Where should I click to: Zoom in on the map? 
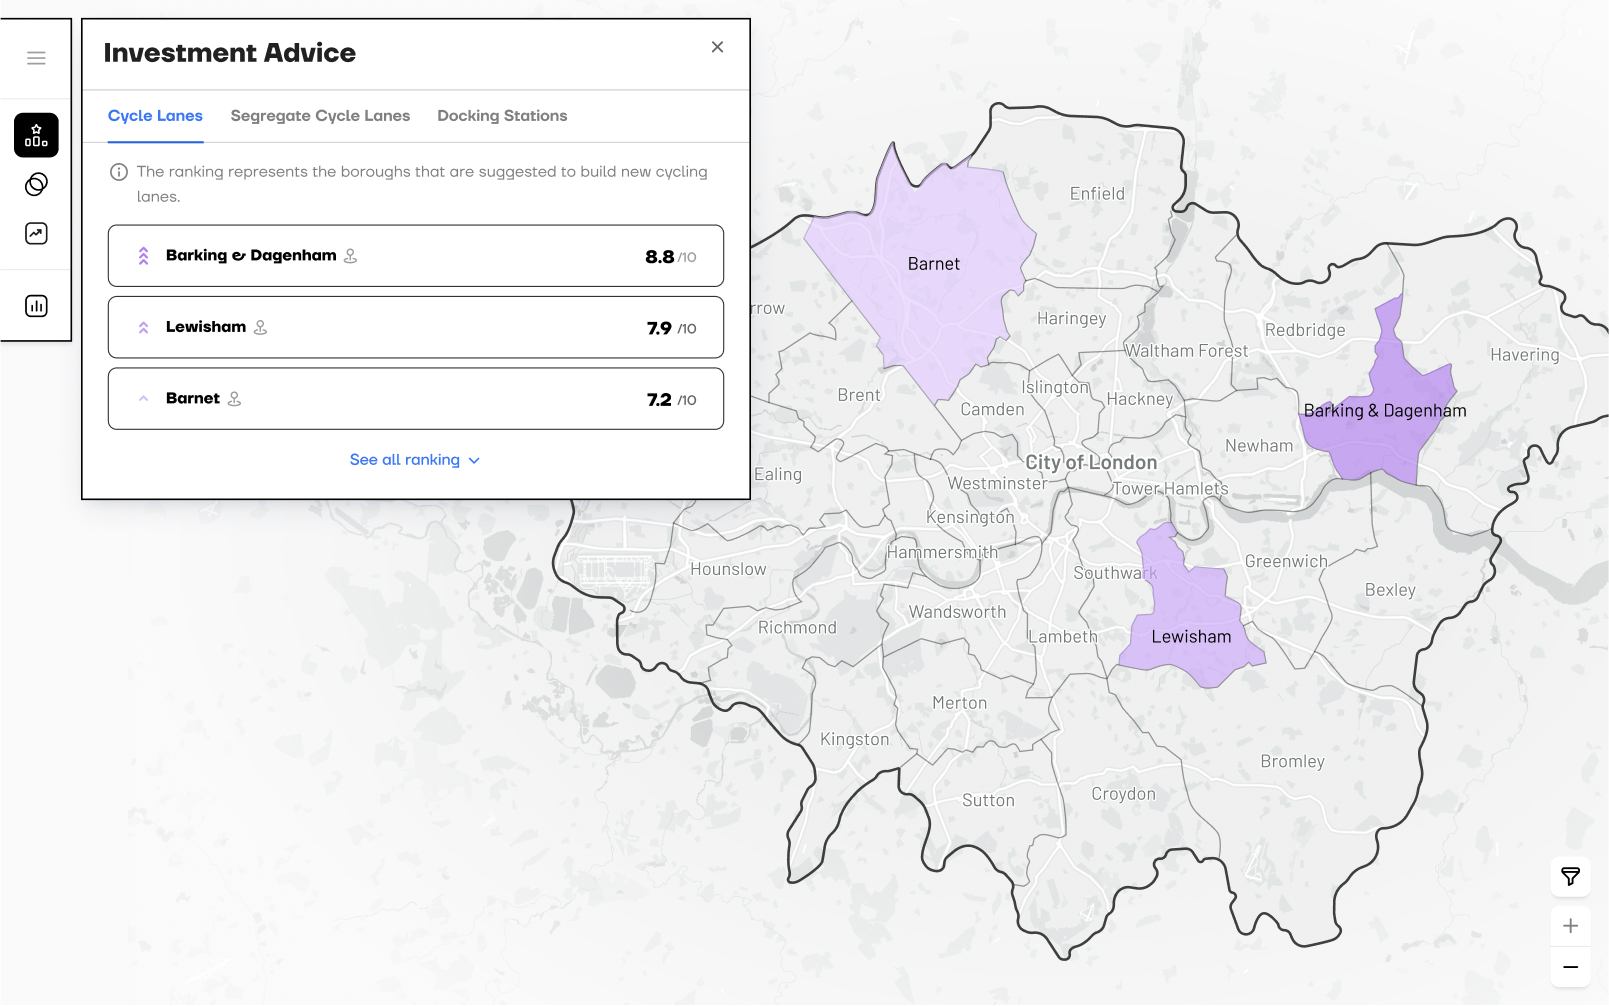1570,926
